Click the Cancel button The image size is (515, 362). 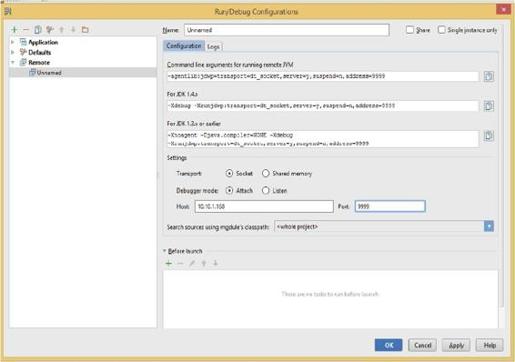click(423, 345)
